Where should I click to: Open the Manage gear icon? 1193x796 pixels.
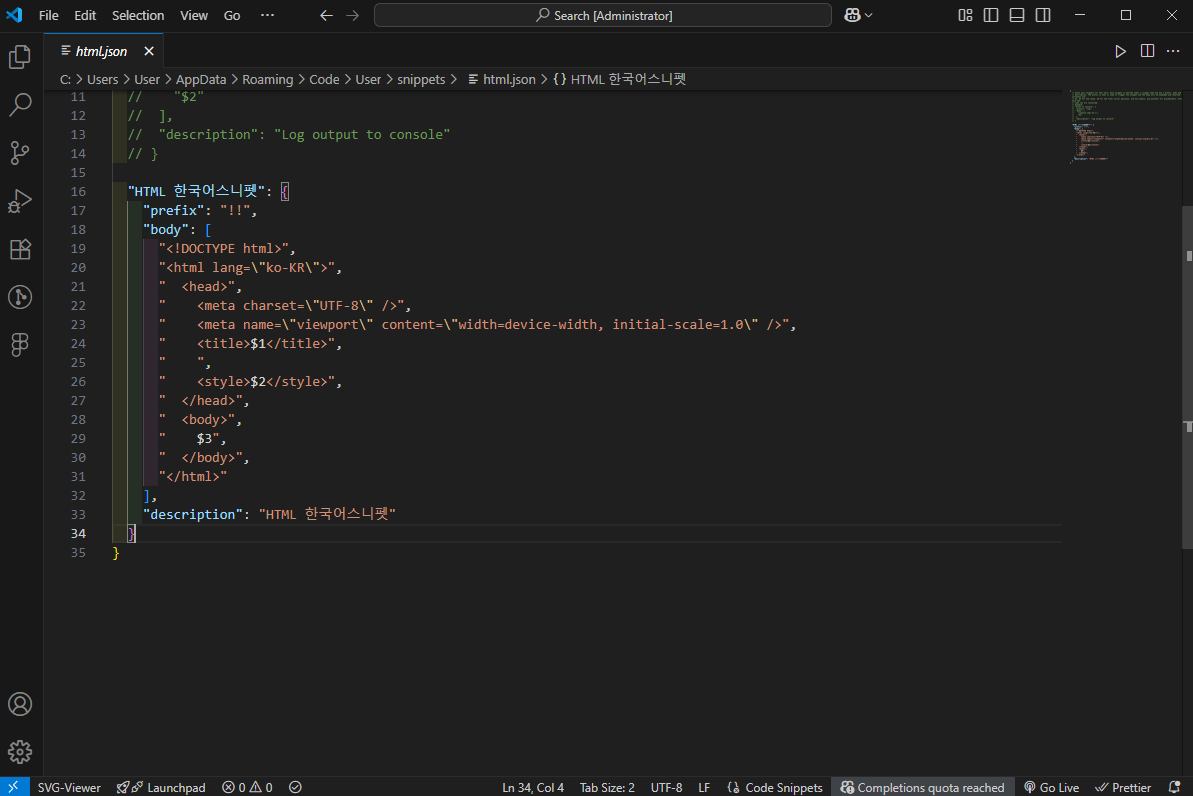point(21,752)
